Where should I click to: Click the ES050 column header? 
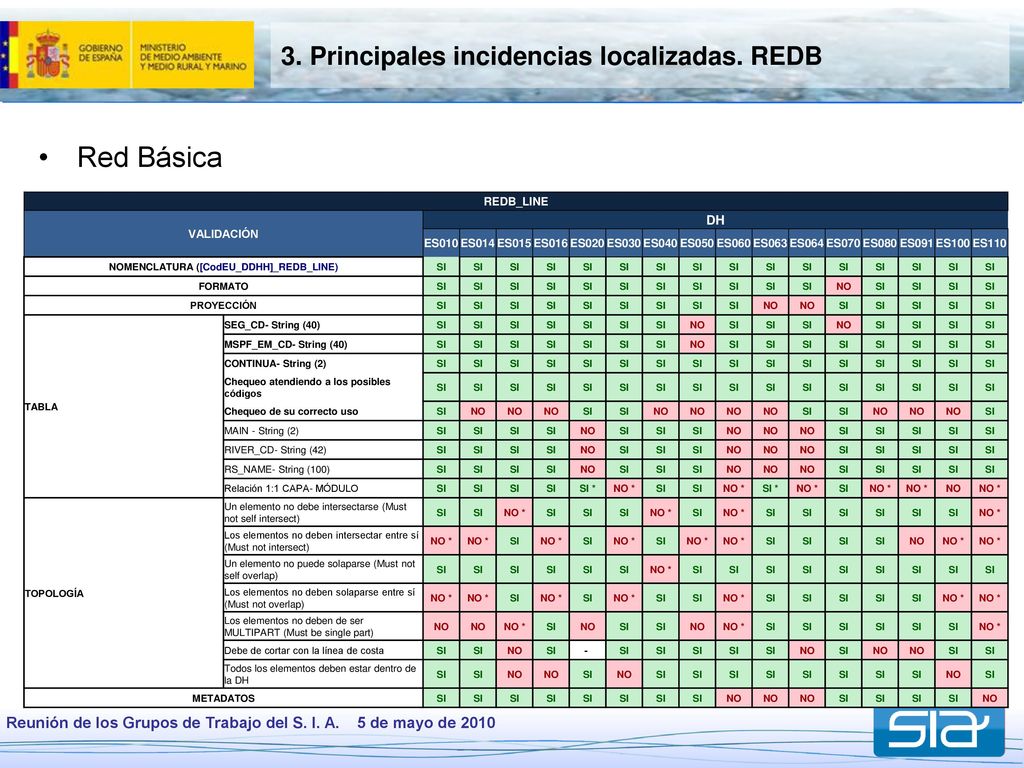697,243
